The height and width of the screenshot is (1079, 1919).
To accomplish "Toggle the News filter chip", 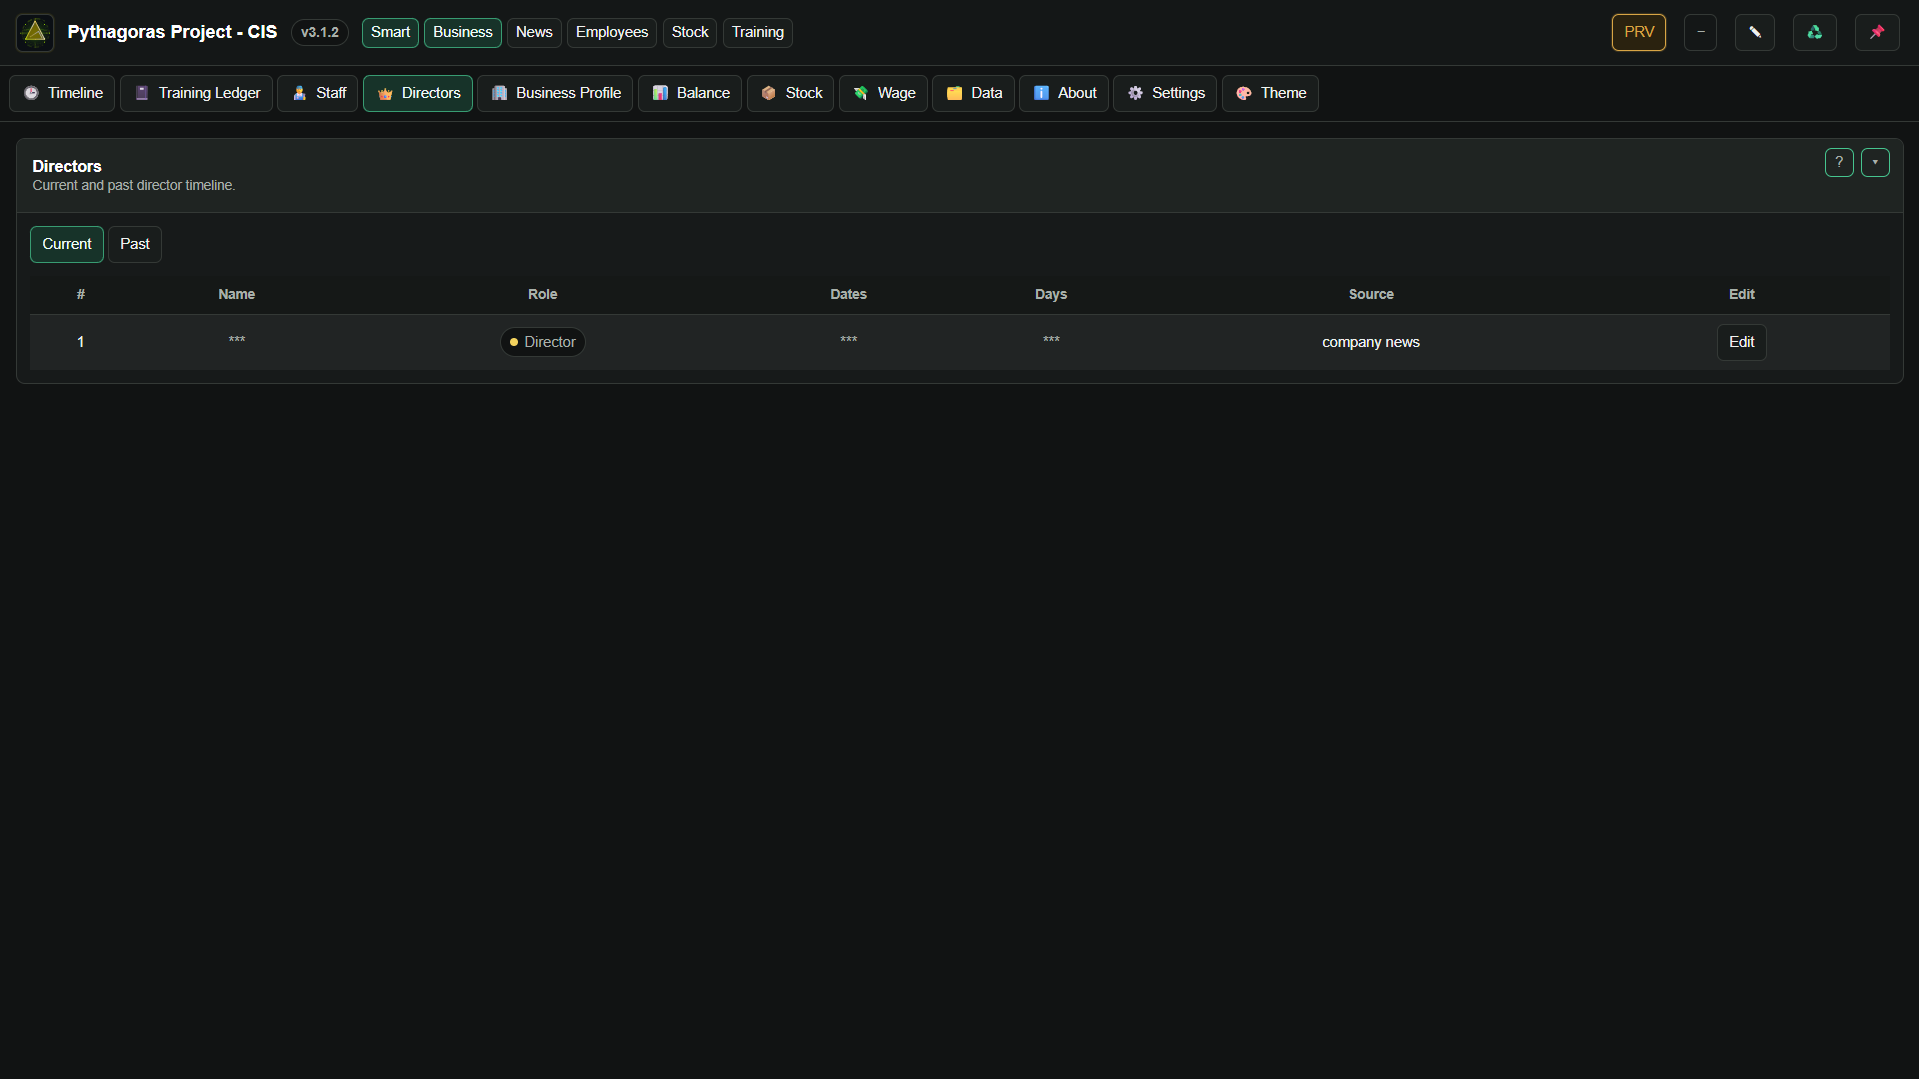I will (x=534, y=32).
